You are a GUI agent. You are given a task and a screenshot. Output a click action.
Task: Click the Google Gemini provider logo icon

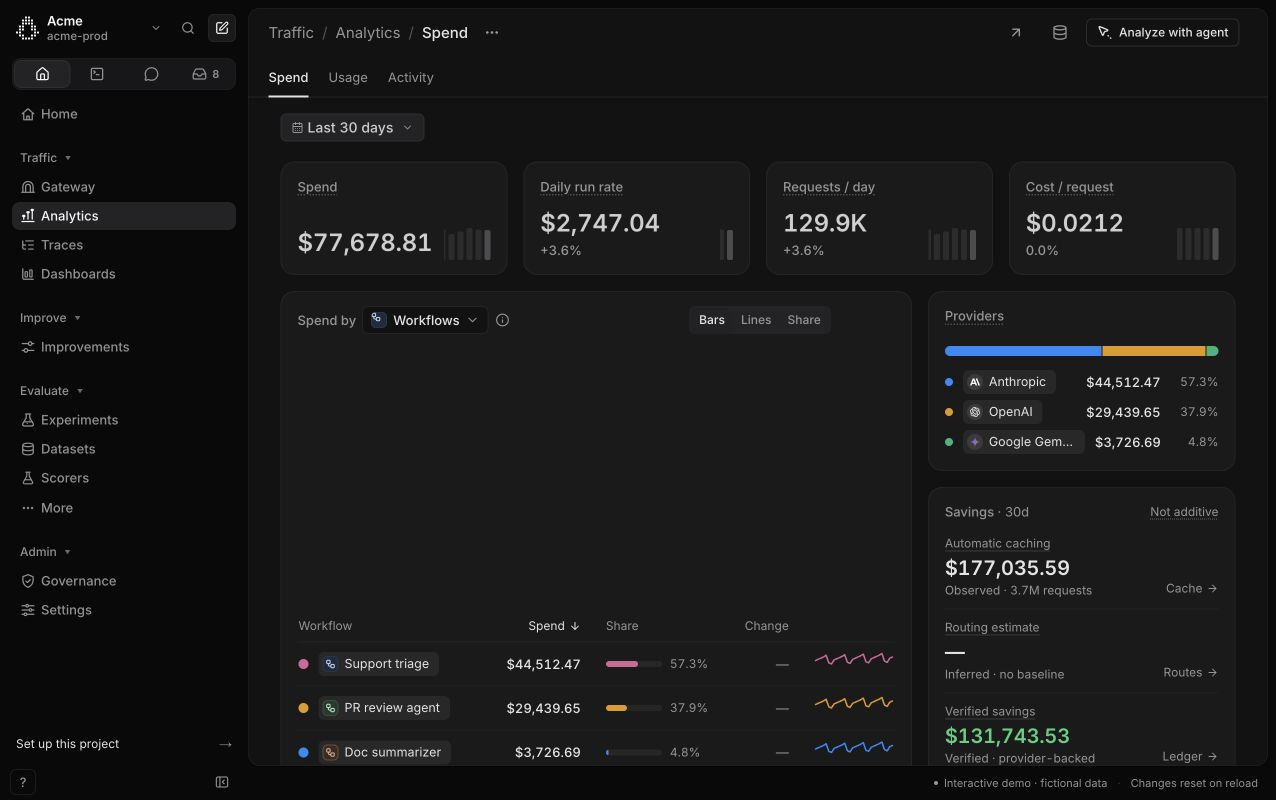pos(975,442)
